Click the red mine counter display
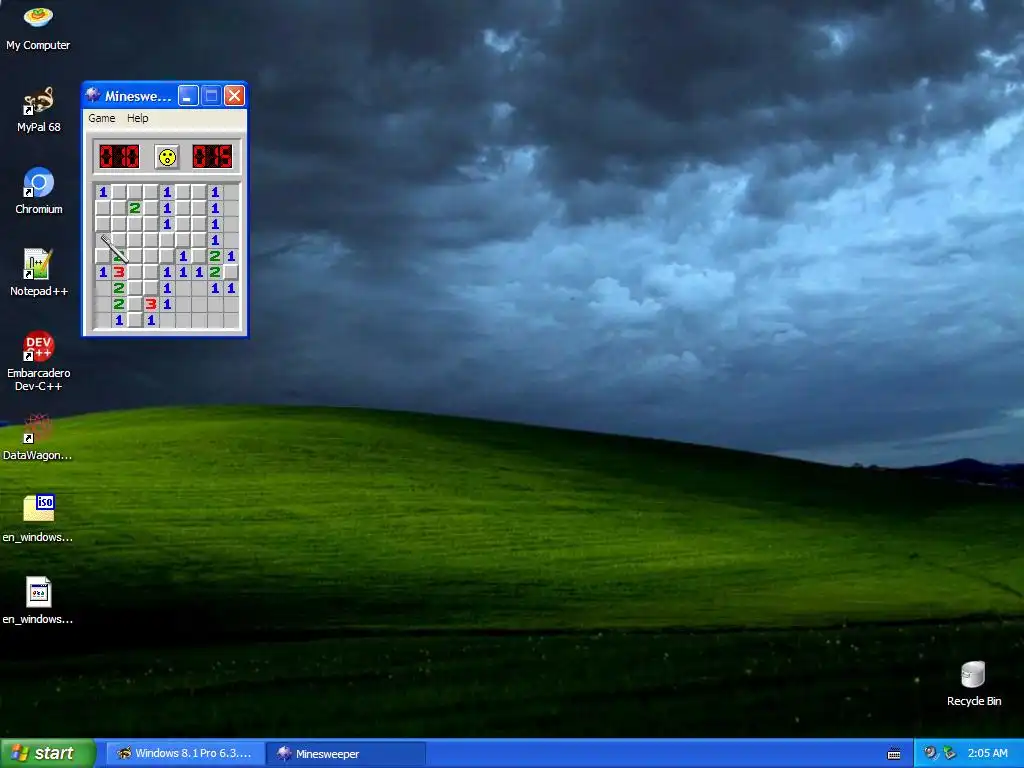Viewport: 1024px width, 768px height. point(120,157)
